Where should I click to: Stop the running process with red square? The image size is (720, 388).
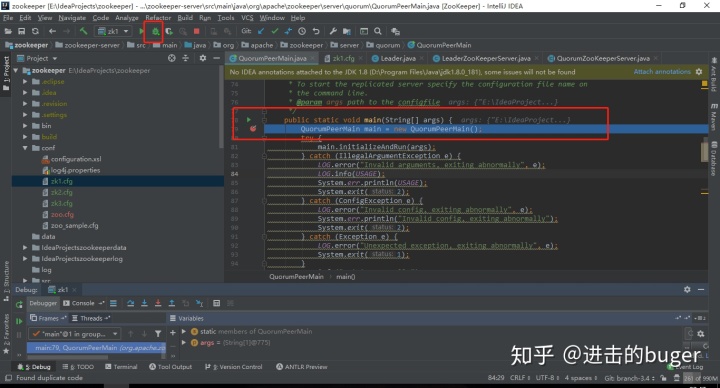197,31
